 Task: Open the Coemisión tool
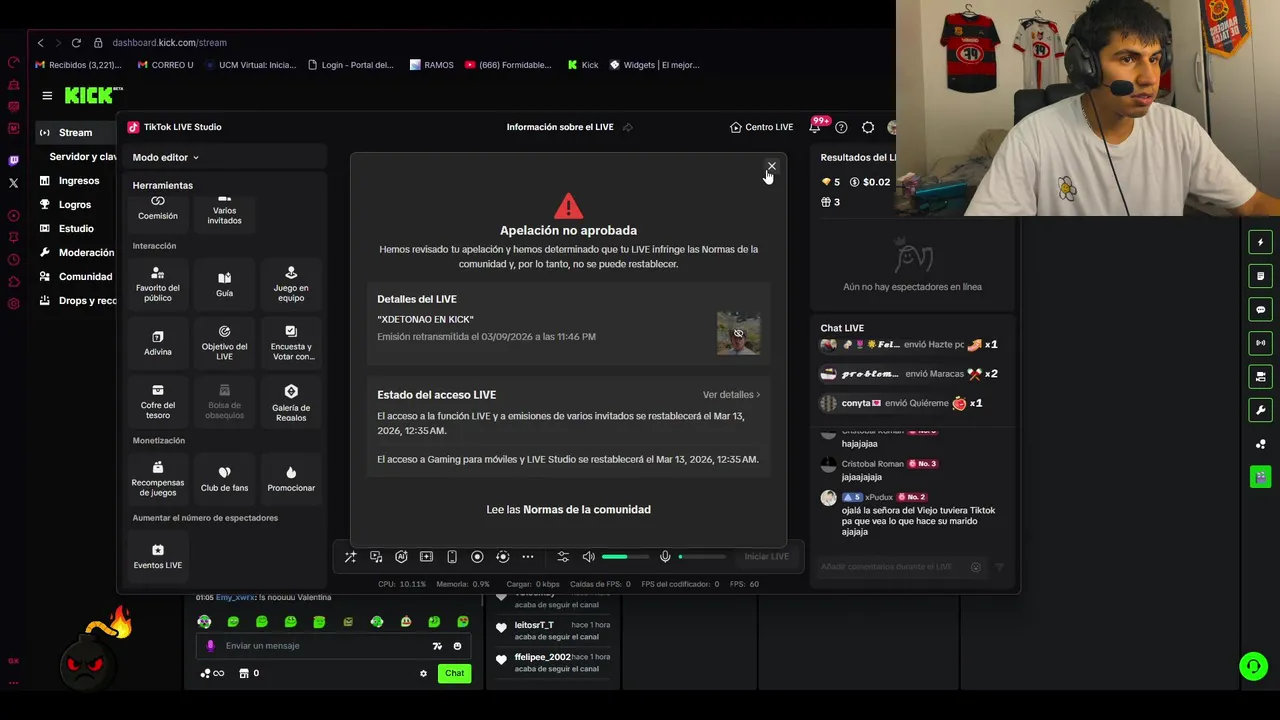pos(158,209)
